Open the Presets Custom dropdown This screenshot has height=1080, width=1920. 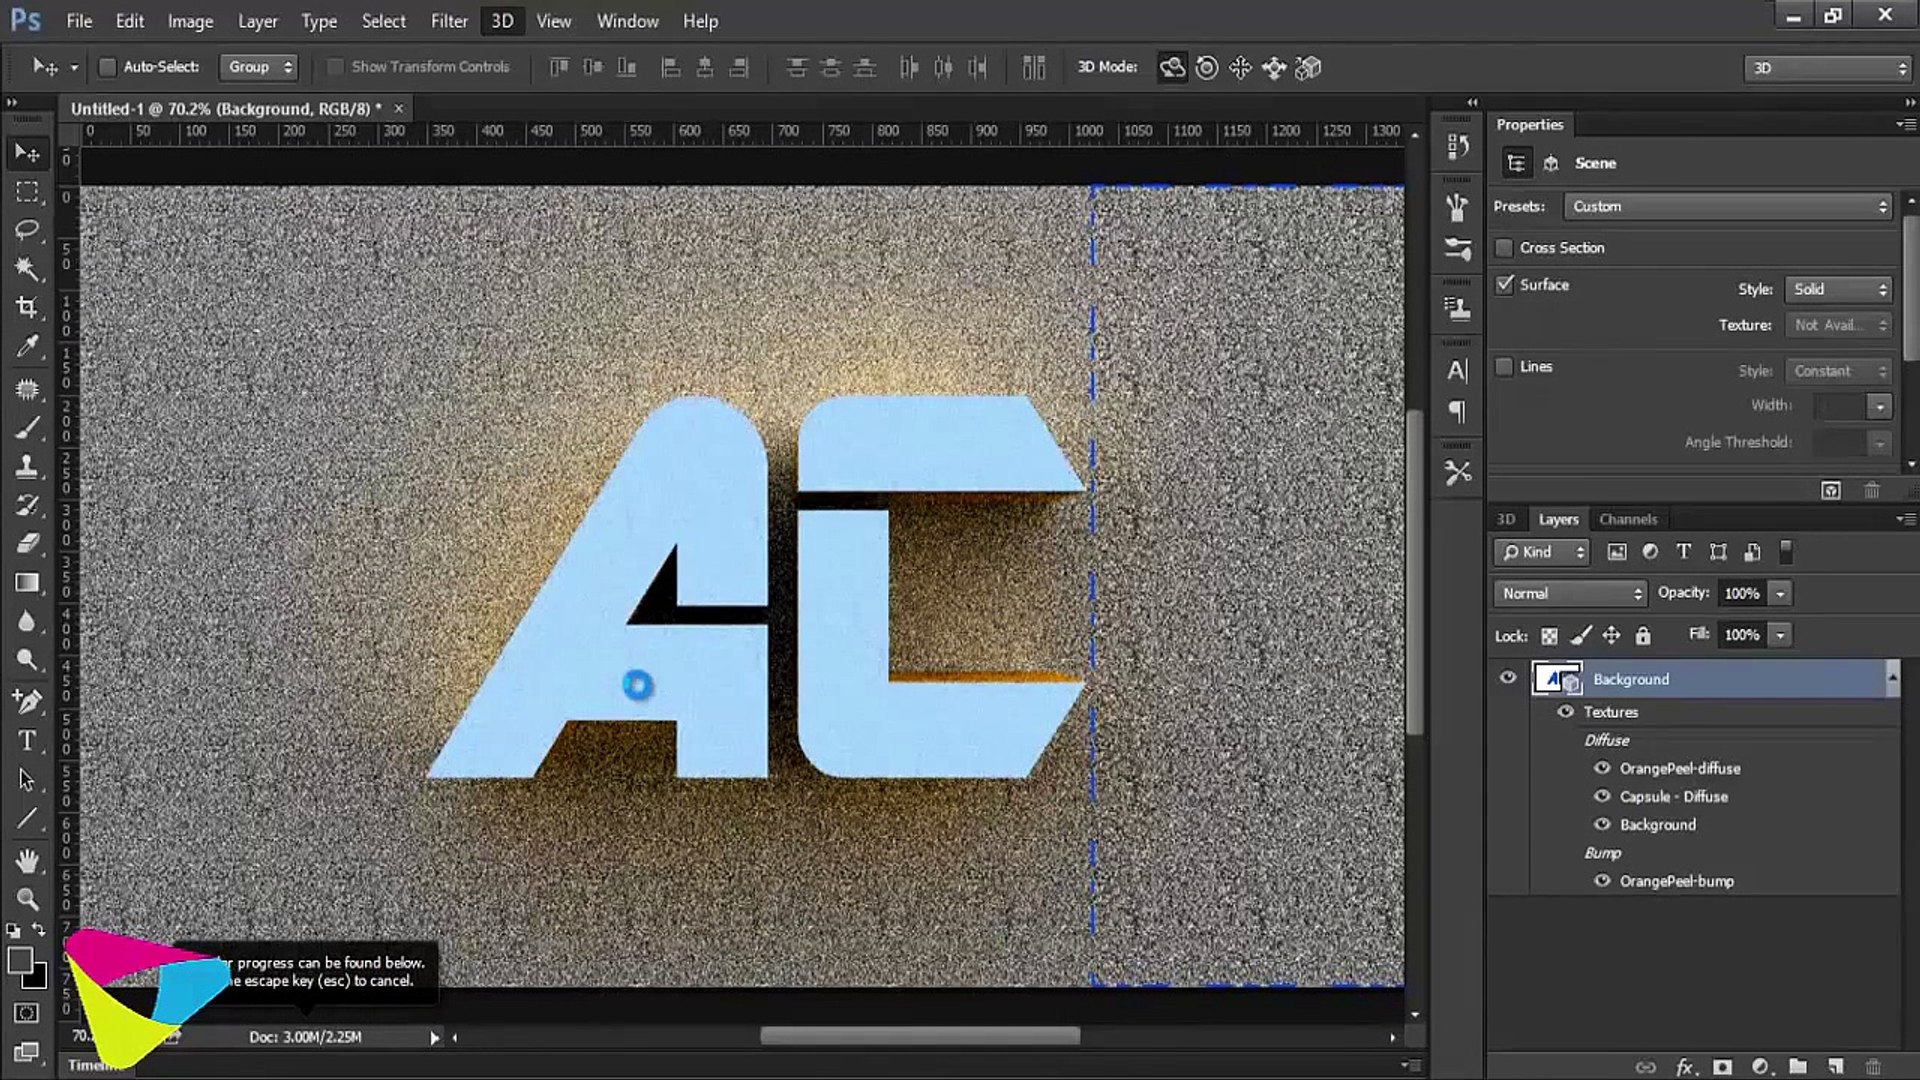click(x=1728, y=206)
